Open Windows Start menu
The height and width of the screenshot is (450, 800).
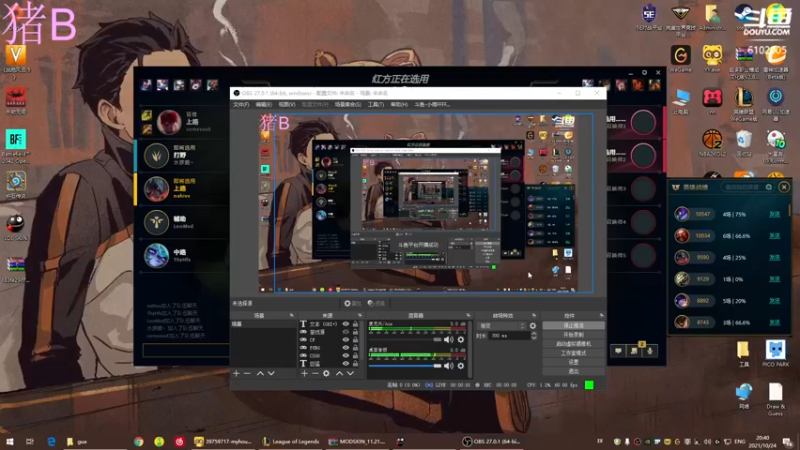click(9, 441)
